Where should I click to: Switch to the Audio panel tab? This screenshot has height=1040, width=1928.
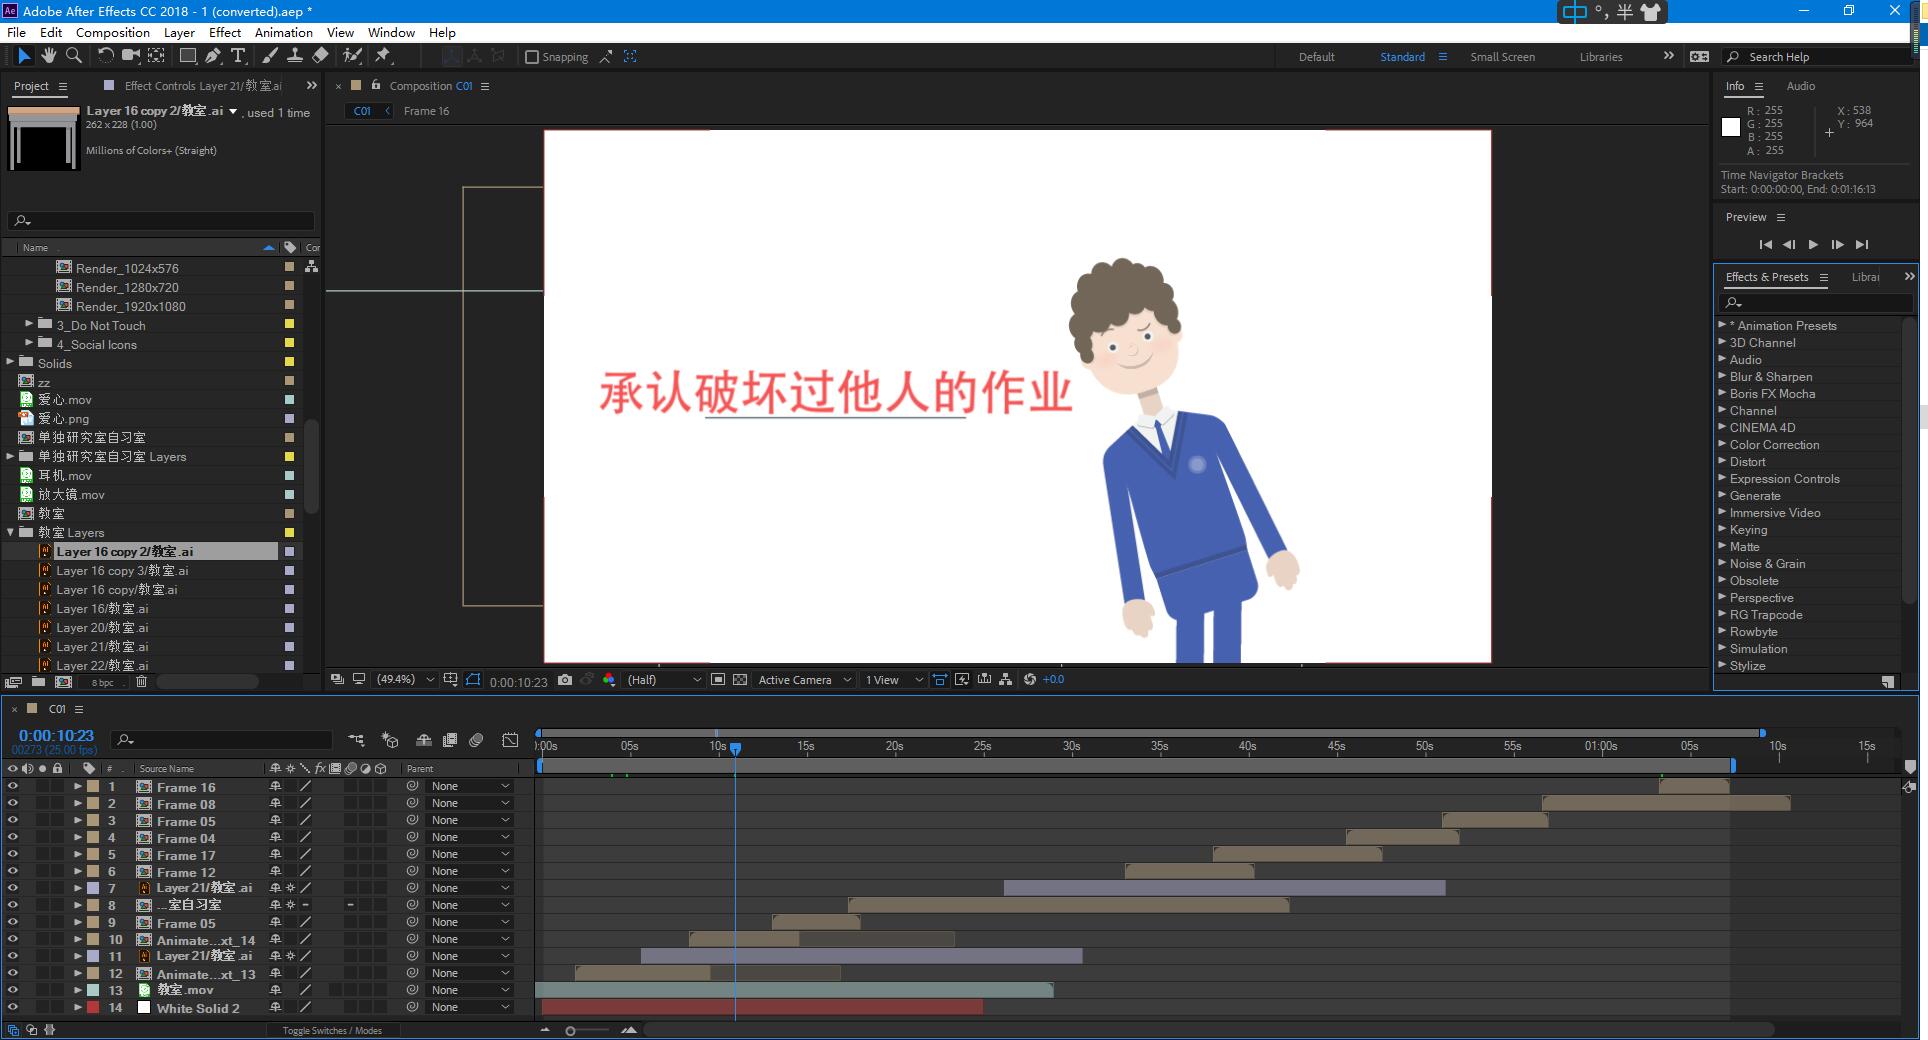(1801, 86)
